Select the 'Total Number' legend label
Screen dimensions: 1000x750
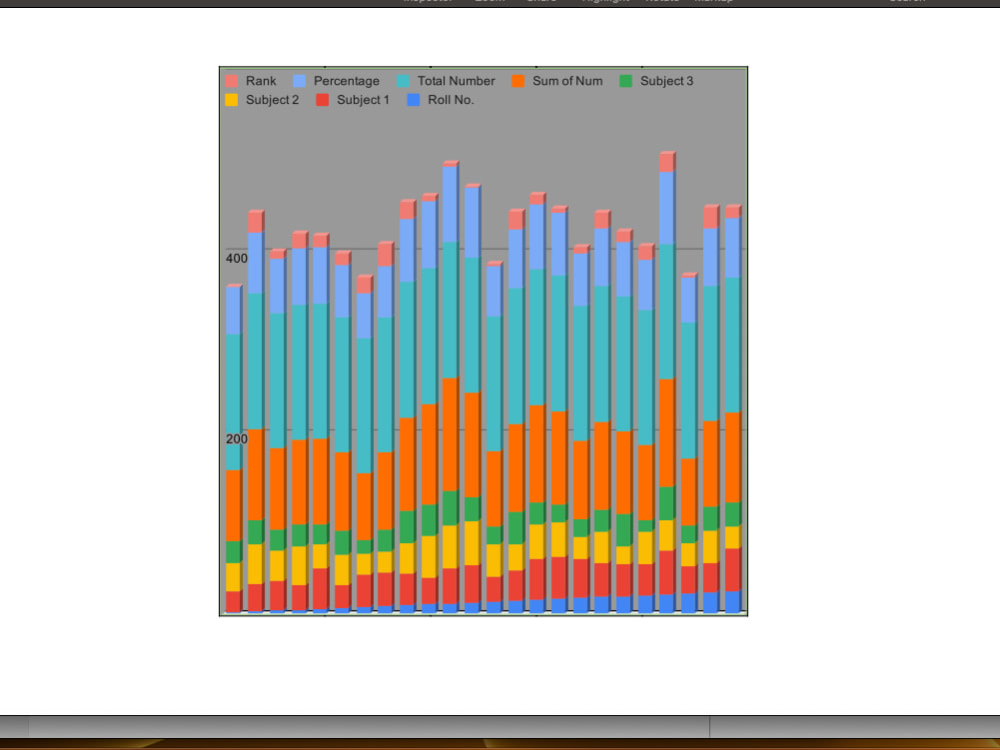[456, 81]
